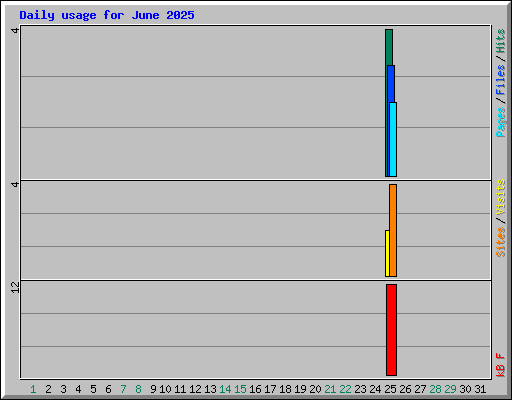This screenshot has width=512, height=400.
Task: Select the orange Sites bar on day 25
Action: 393,230
